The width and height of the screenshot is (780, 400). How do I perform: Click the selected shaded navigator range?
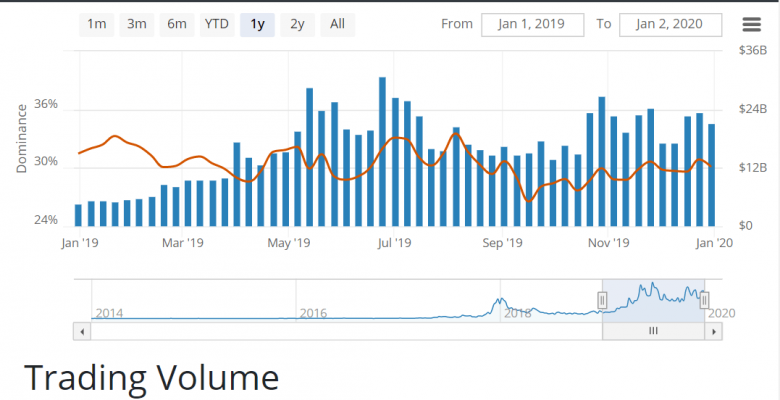(x=653, y=300)
